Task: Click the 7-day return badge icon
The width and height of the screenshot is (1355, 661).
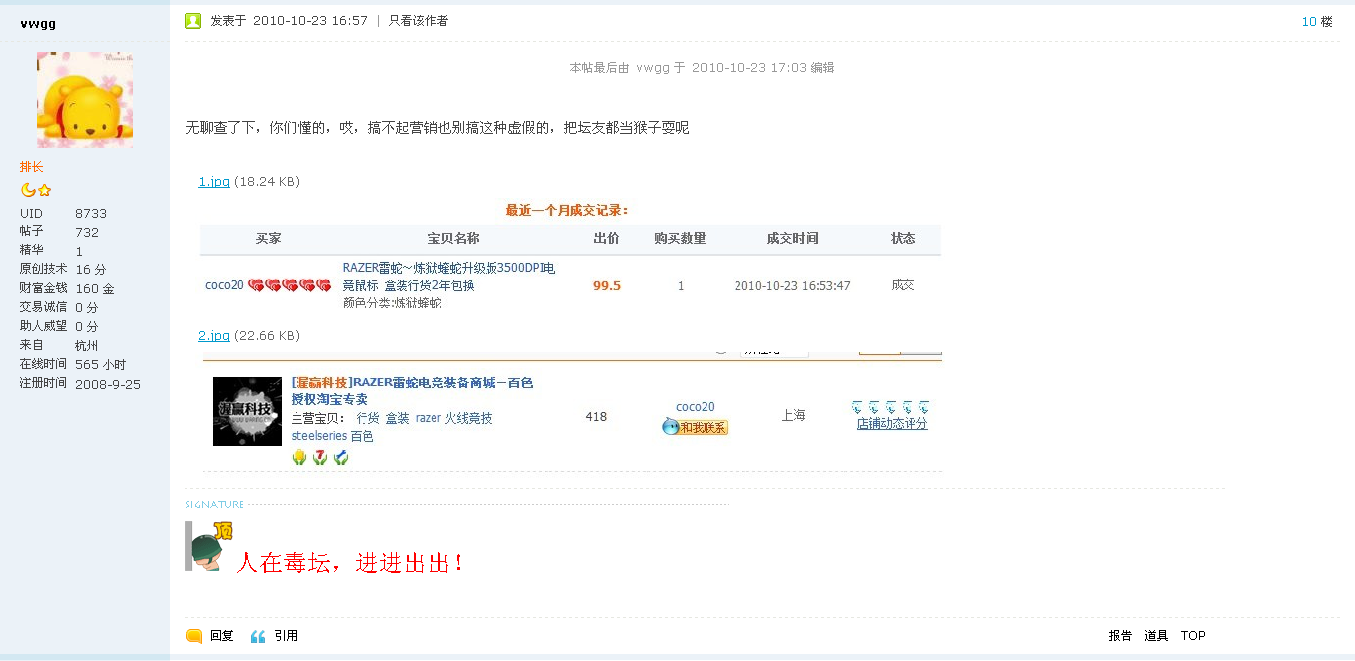Action: click(320, 458)
